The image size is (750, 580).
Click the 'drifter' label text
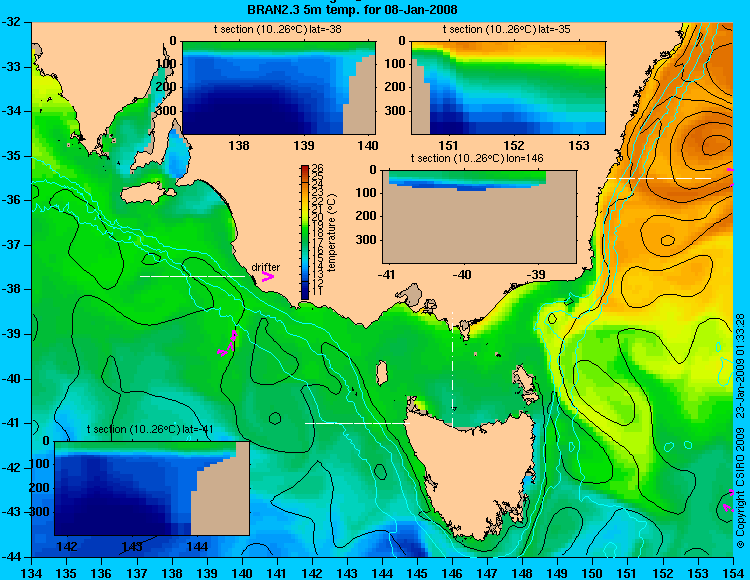[x=265, y=267]
